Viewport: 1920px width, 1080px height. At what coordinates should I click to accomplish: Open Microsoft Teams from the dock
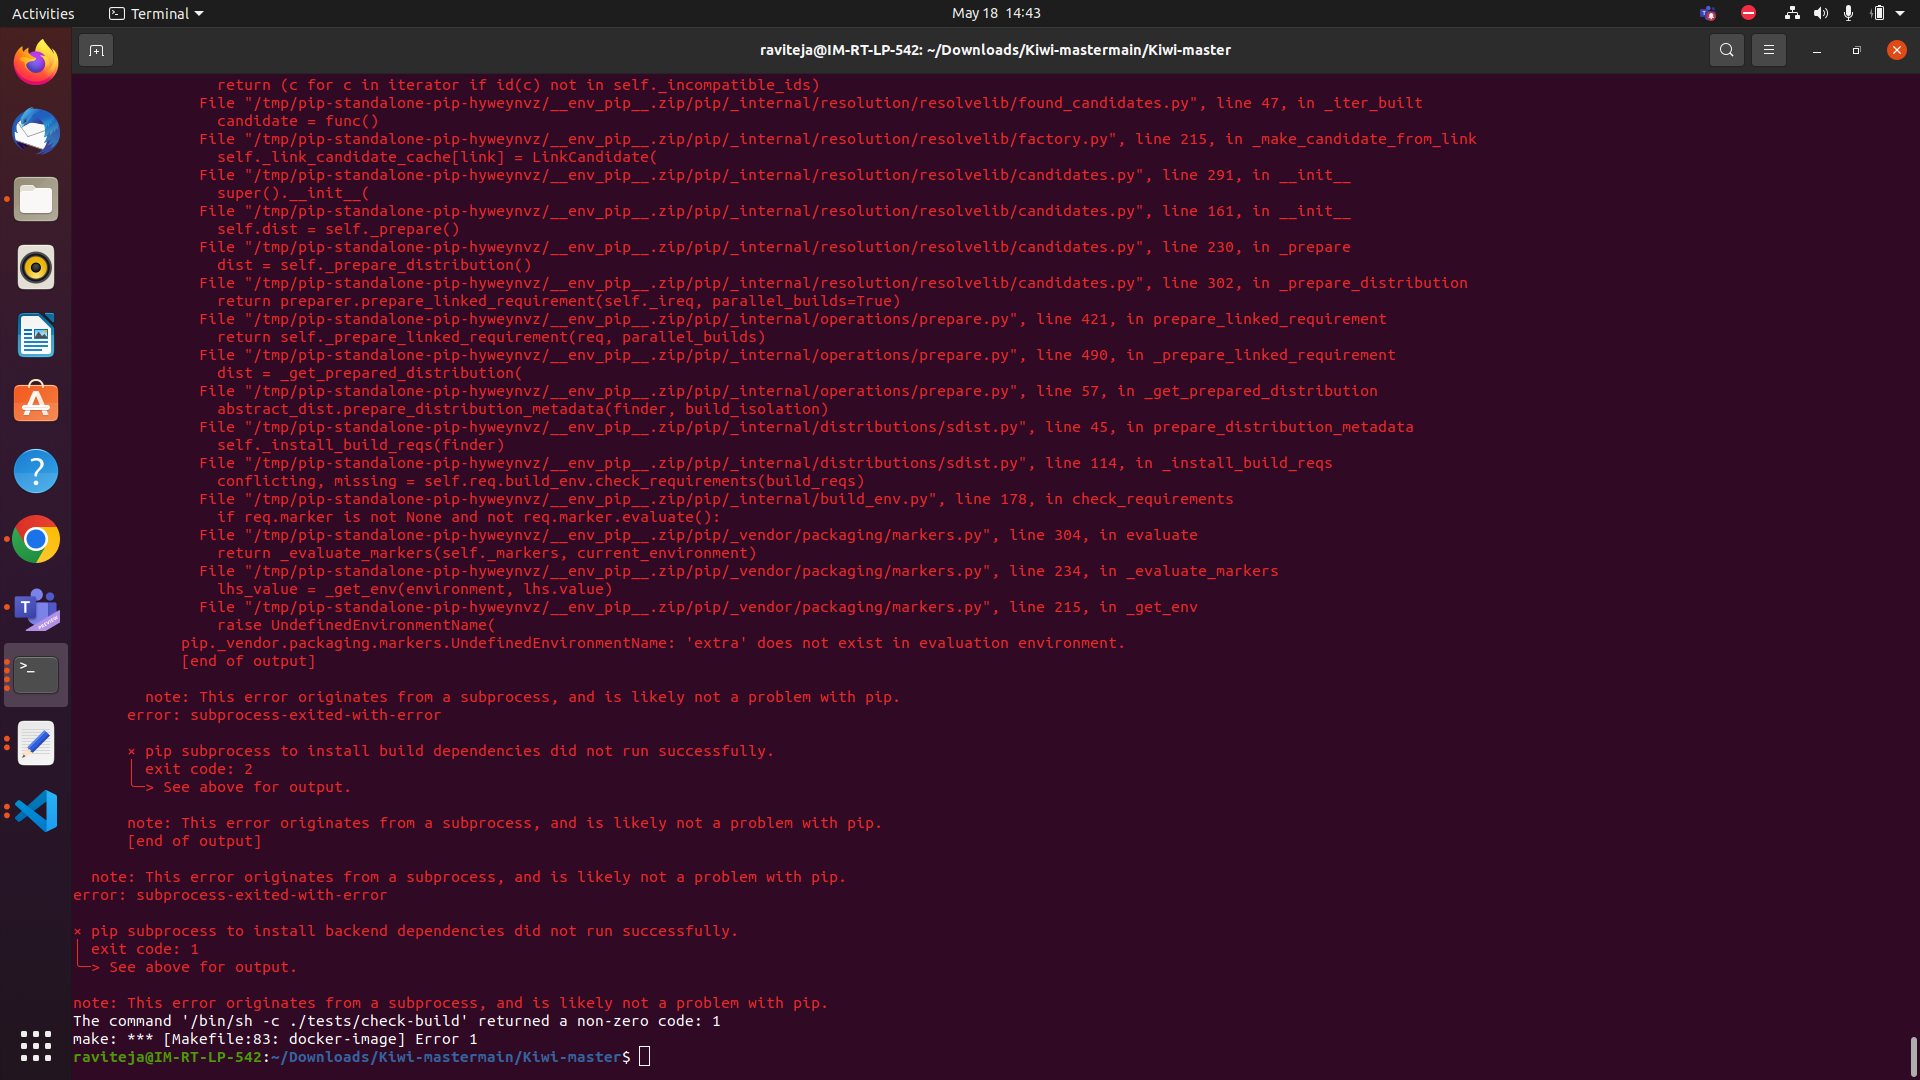click(36, 607)
